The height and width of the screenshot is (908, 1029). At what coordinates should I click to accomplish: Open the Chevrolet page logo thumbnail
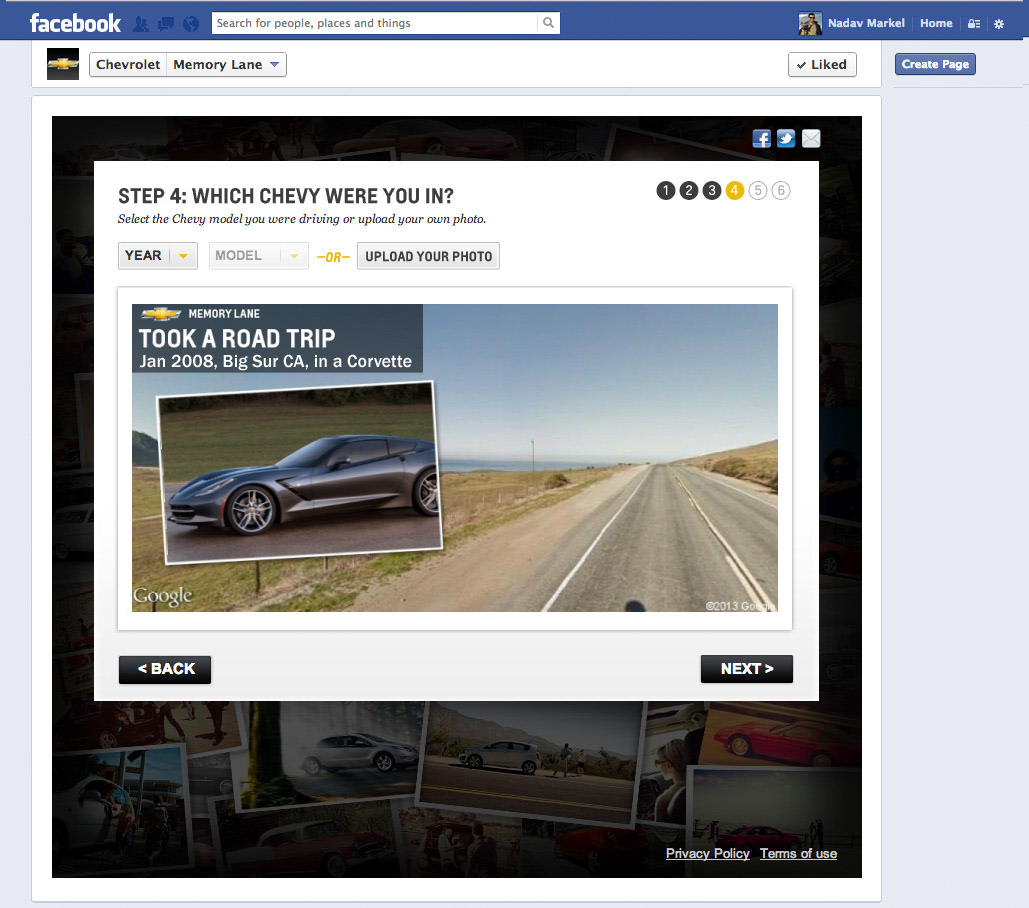pos(63,64)
